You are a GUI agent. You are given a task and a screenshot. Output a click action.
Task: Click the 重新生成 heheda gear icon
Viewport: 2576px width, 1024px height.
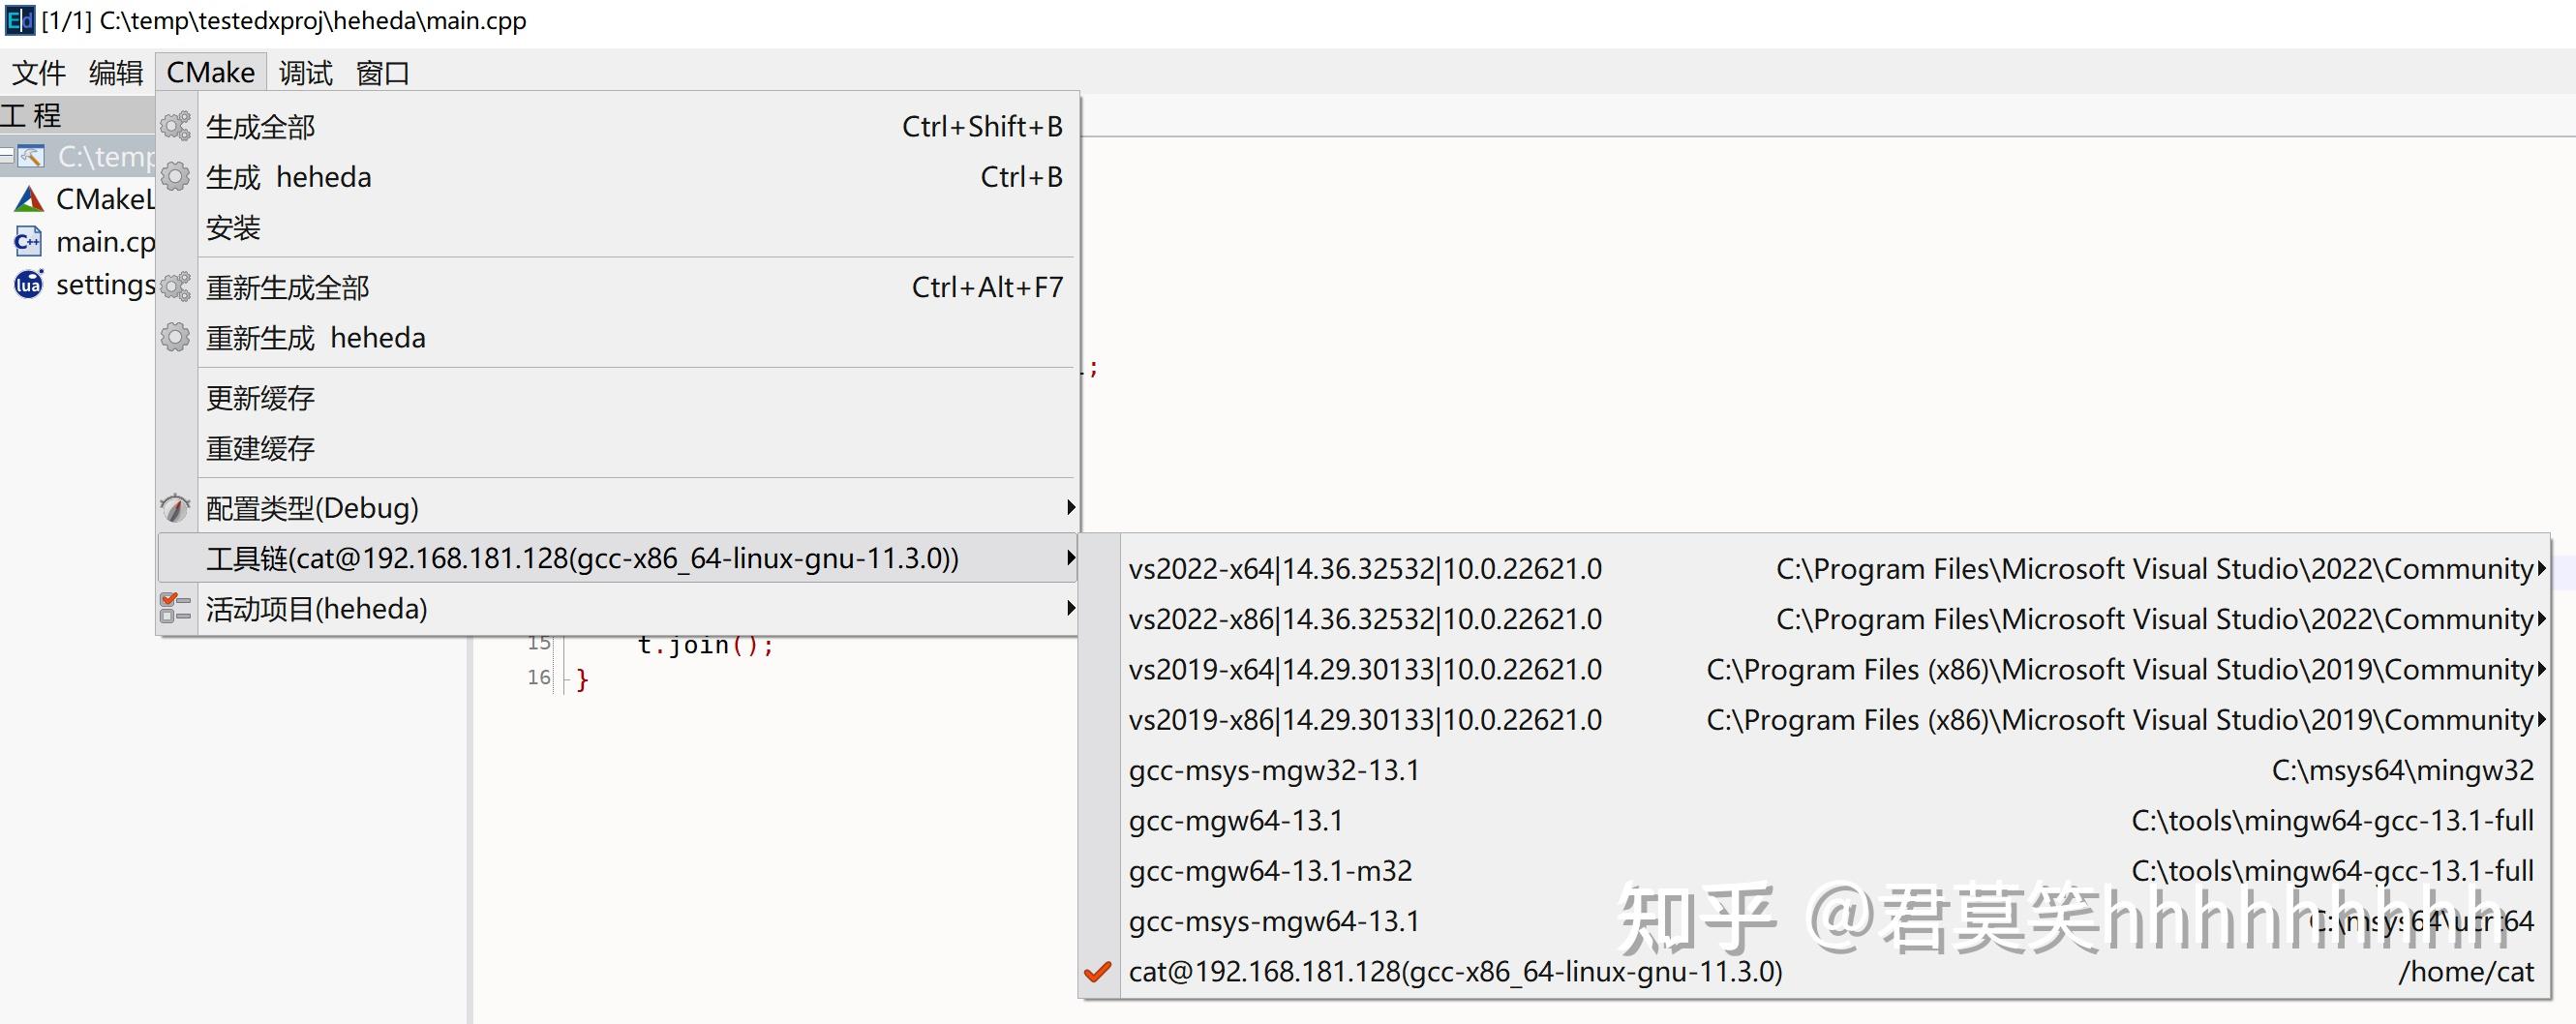click(176, 337)
